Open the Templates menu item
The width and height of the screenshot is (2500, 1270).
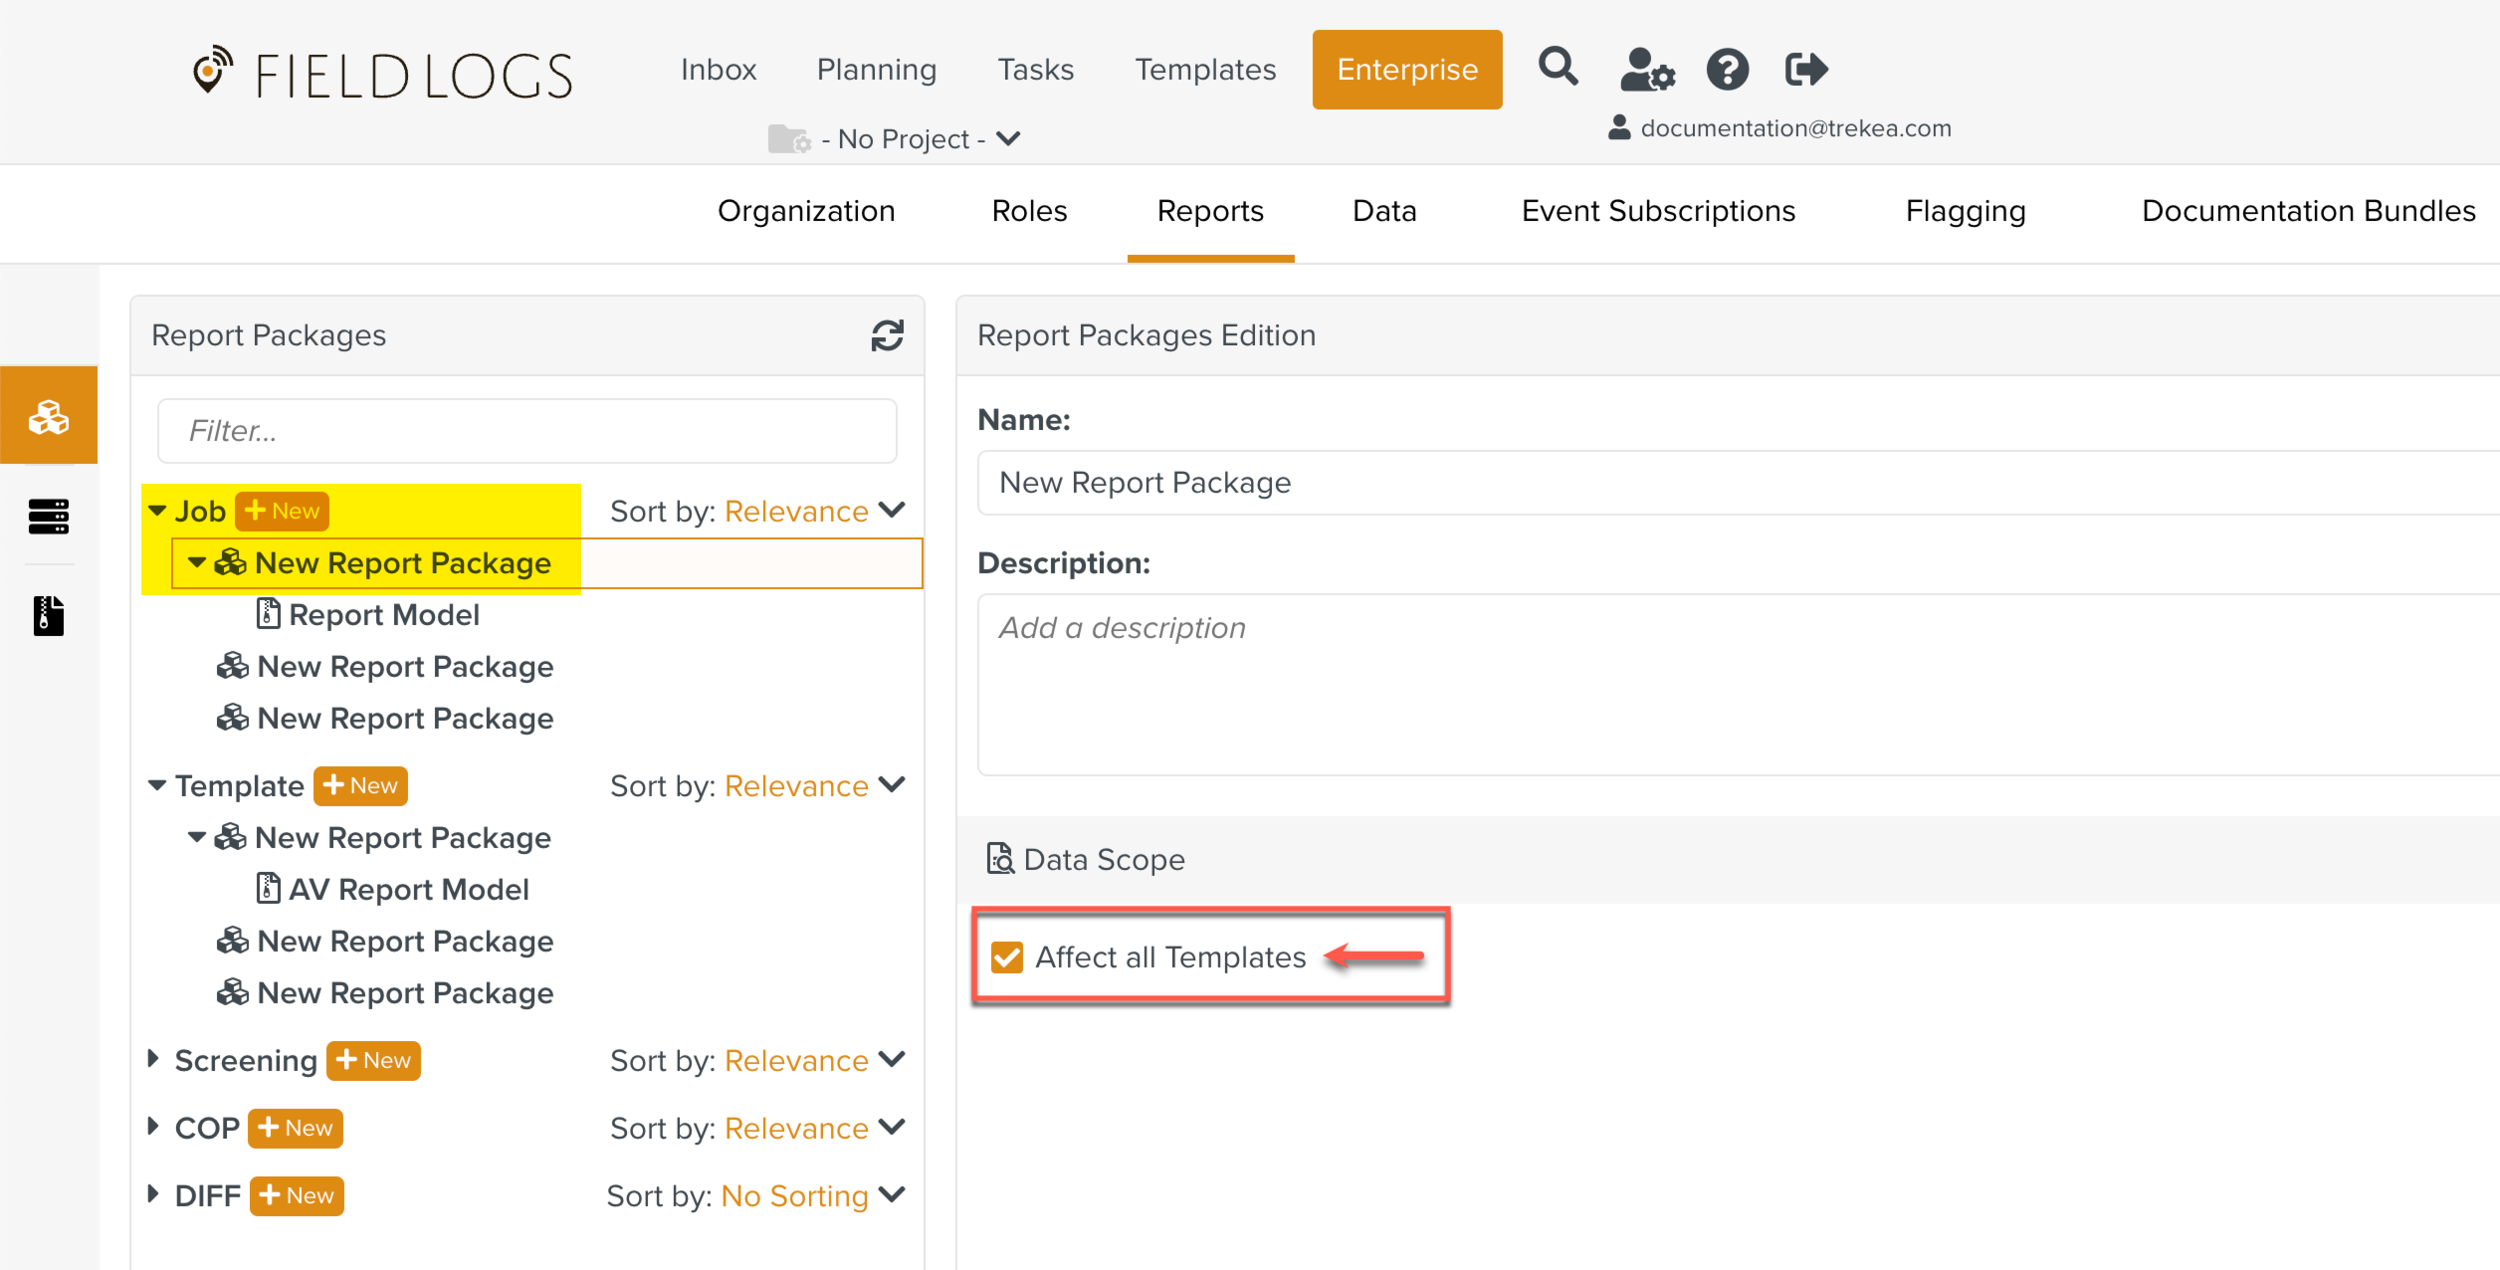click(x=1204, y=69)
